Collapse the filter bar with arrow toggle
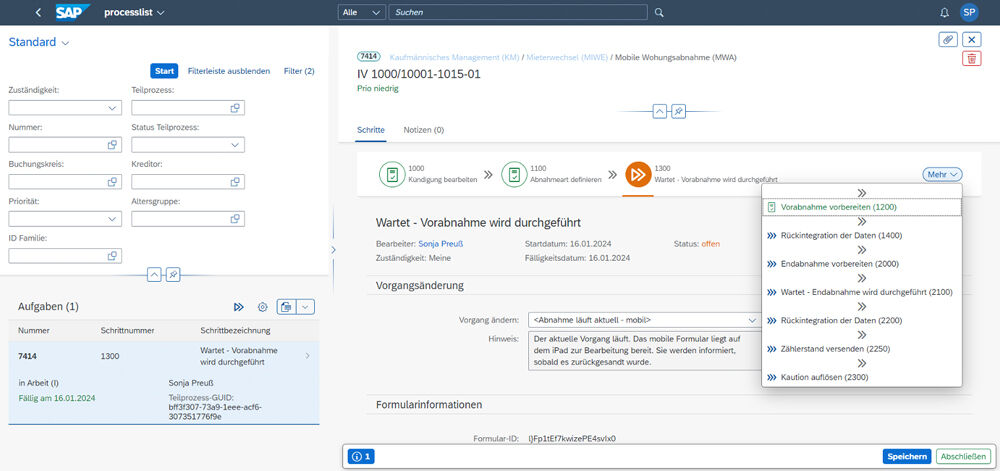Image resolution: width=1000 pixels, height=471 pixels. [155, 274]
